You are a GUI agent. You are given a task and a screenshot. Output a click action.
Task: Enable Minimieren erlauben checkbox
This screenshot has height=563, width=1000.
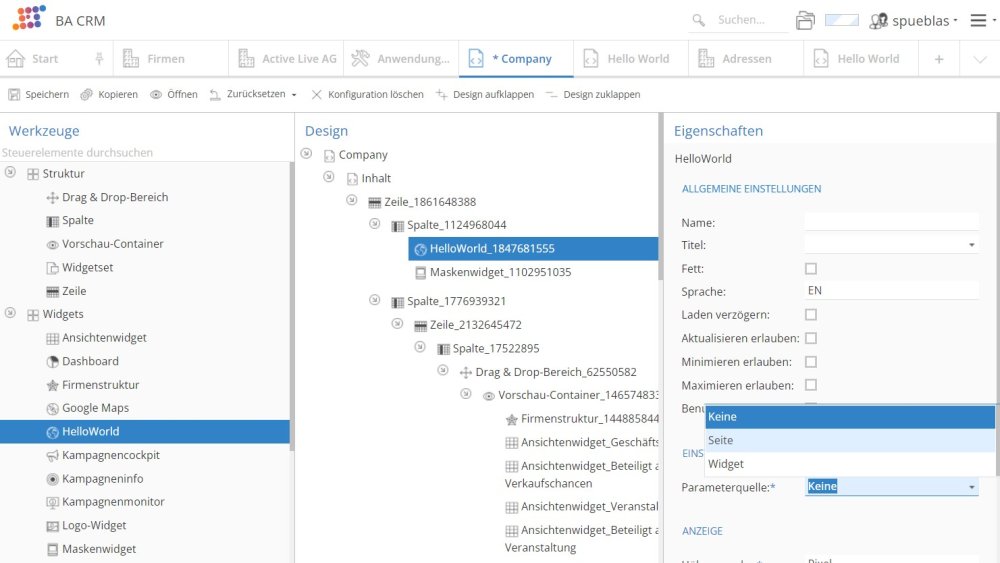coord(811,362)
